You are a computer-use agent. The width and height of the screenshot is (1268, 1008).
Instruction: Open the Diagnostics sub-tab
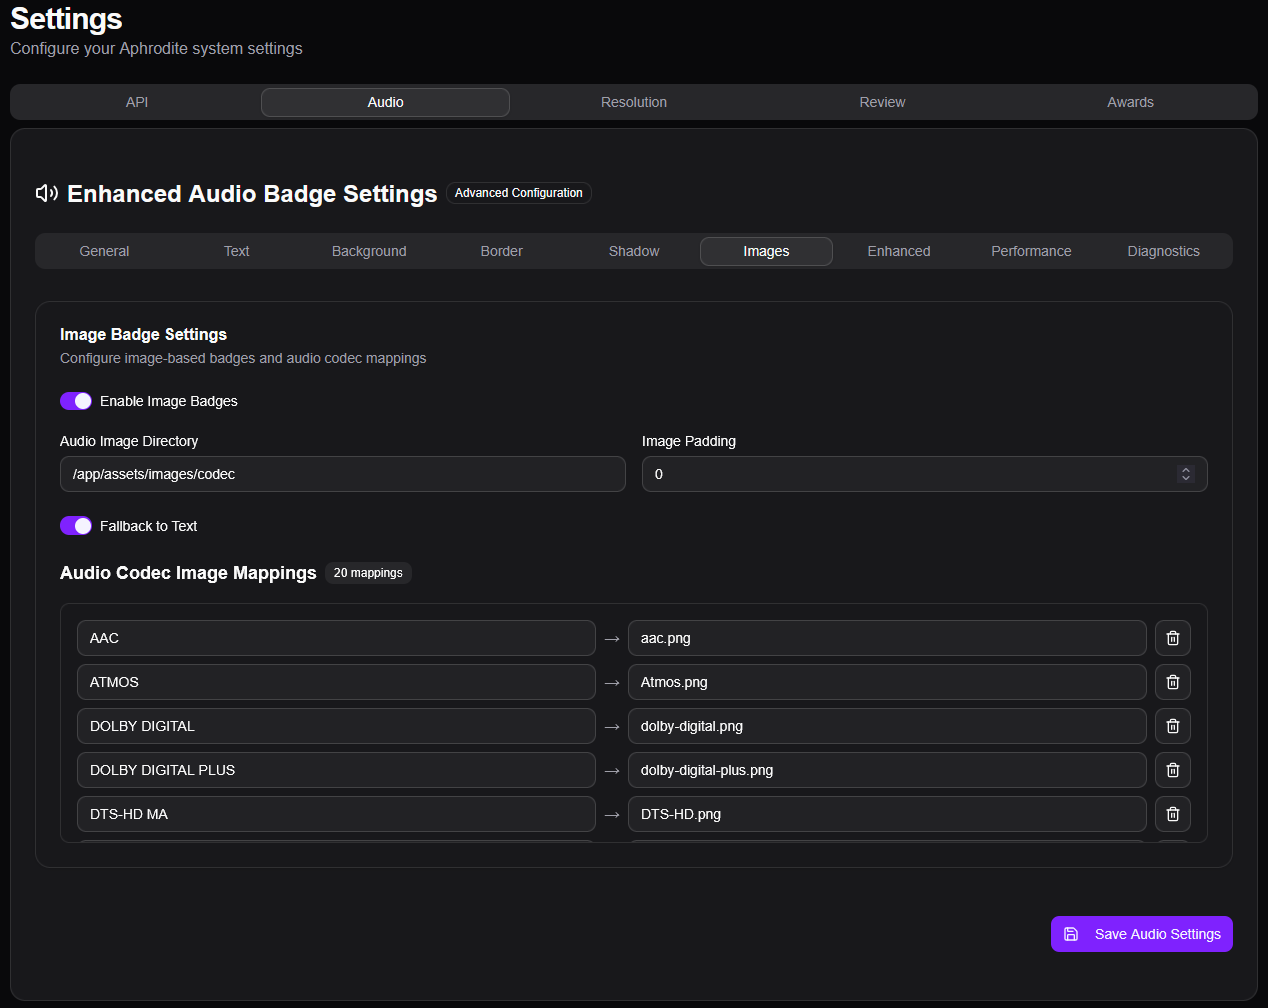1163,251
